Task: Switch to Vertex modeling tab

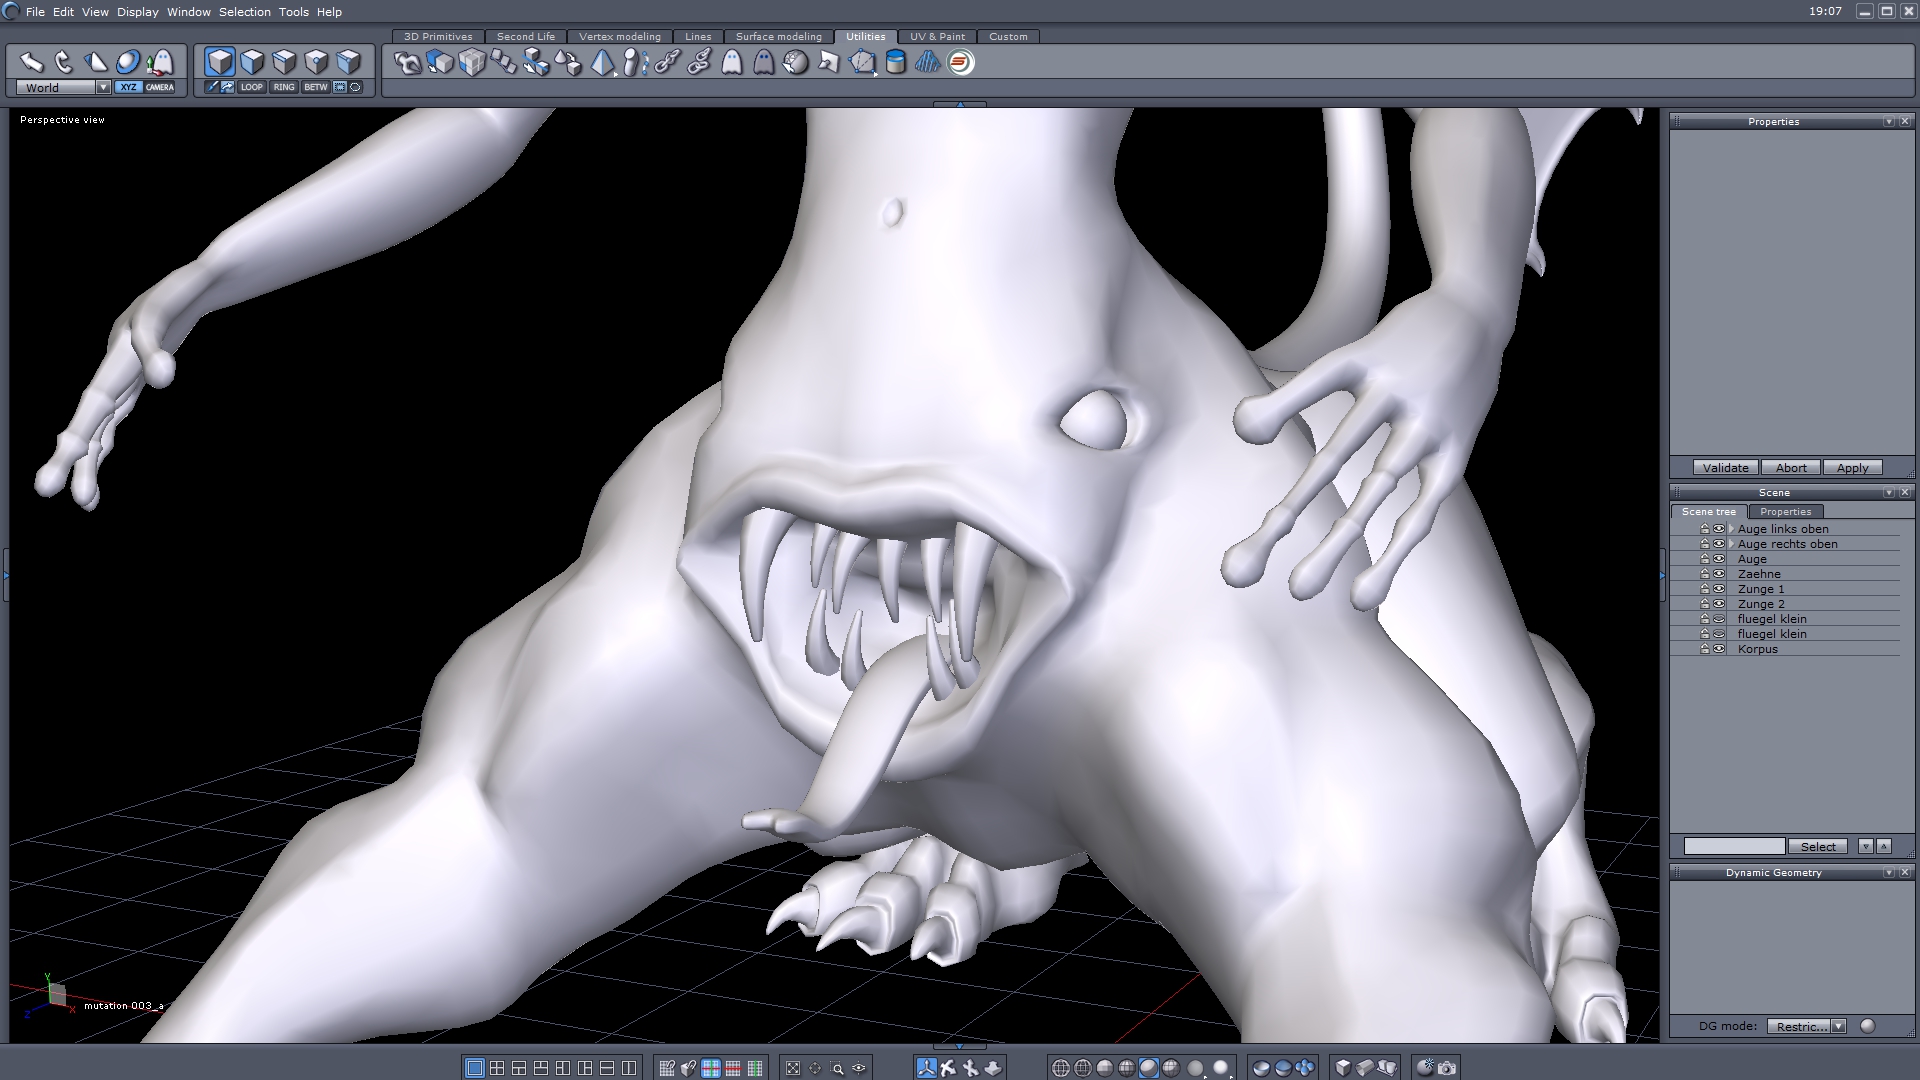Action: [x=619, y=36]
